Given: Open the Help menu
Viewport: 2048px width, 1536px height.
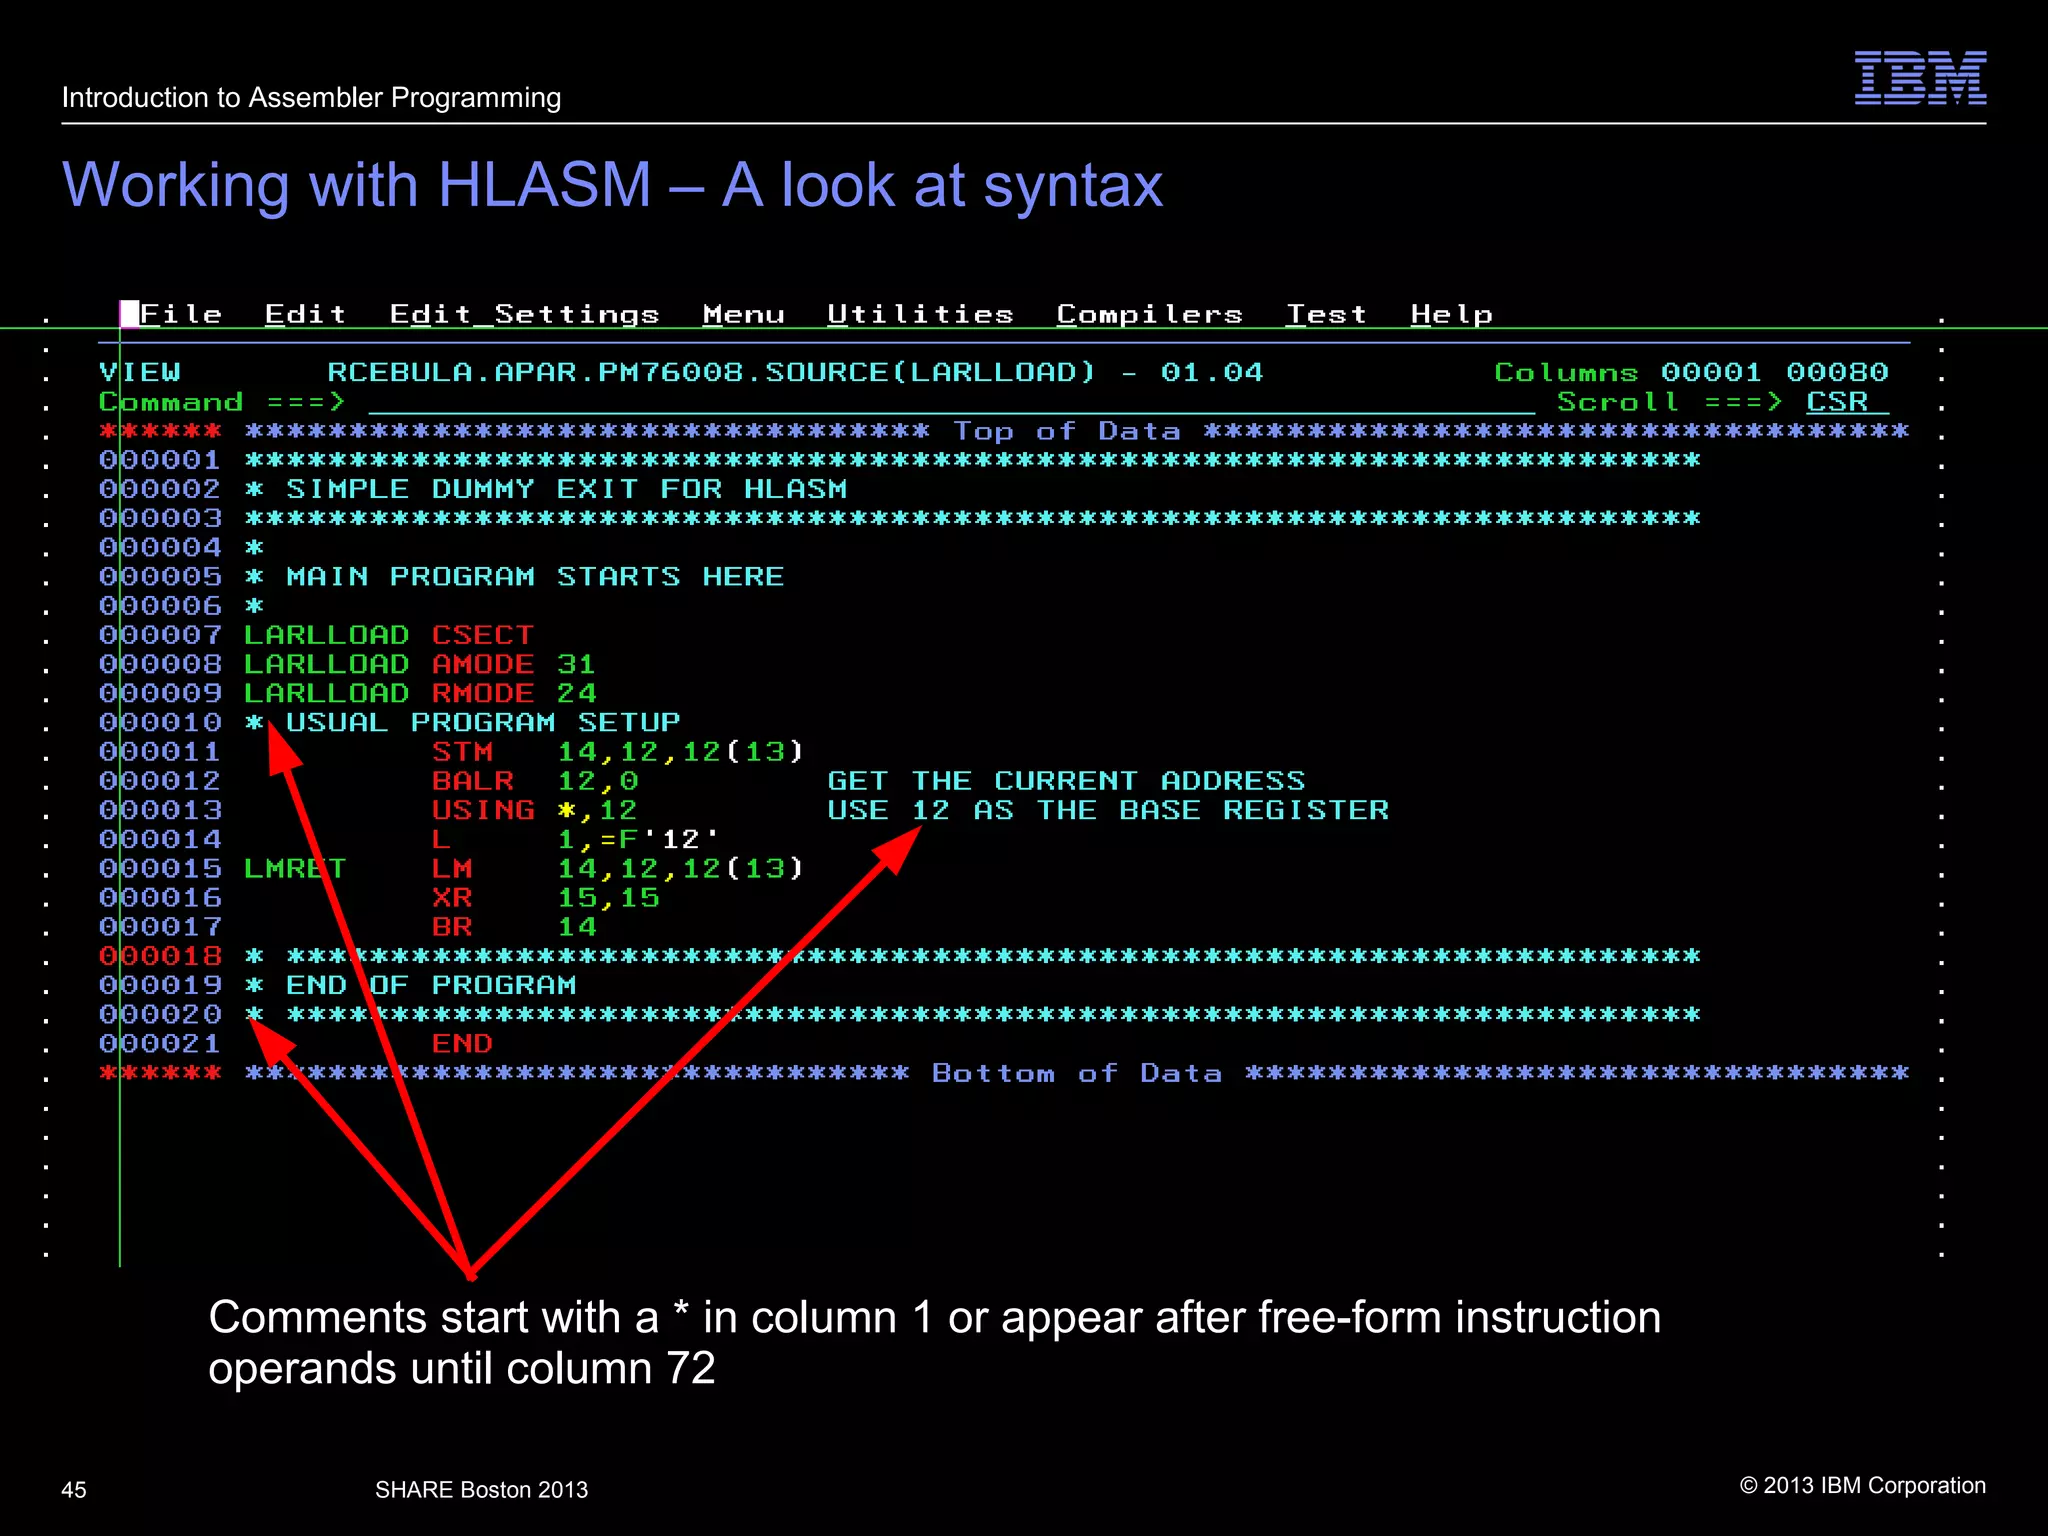Looking at the screenshot, I should tap(1451, 314).
